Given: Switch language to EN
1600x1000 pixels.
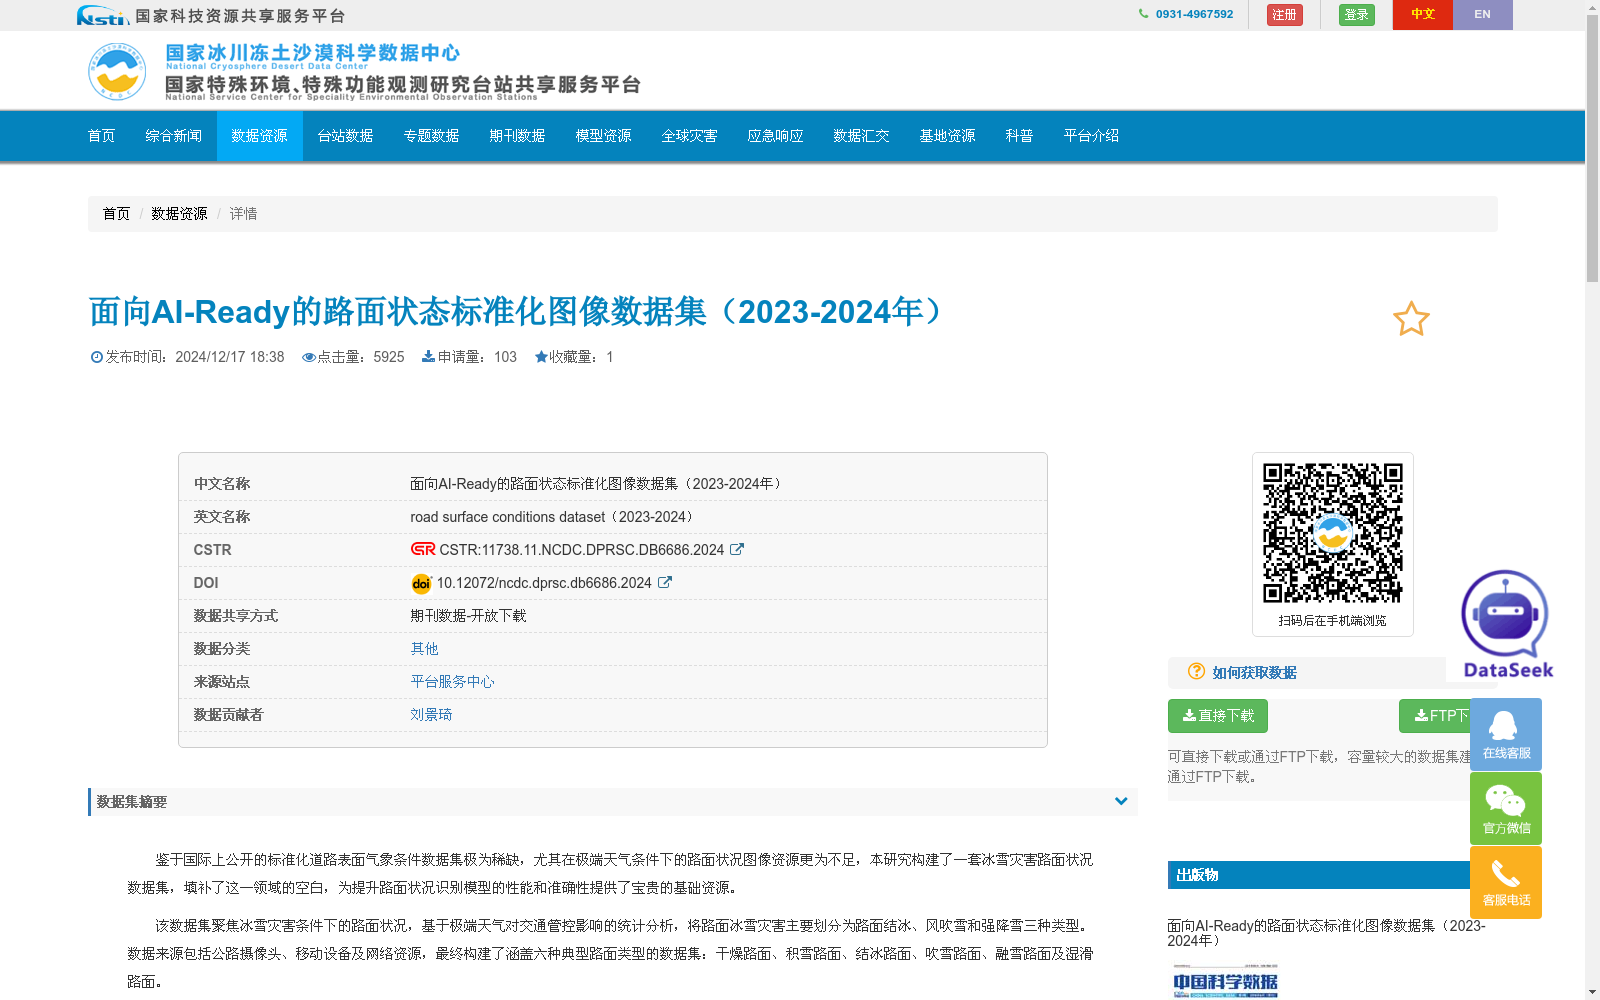Looking at the screenshot, I should [1483, 15].
